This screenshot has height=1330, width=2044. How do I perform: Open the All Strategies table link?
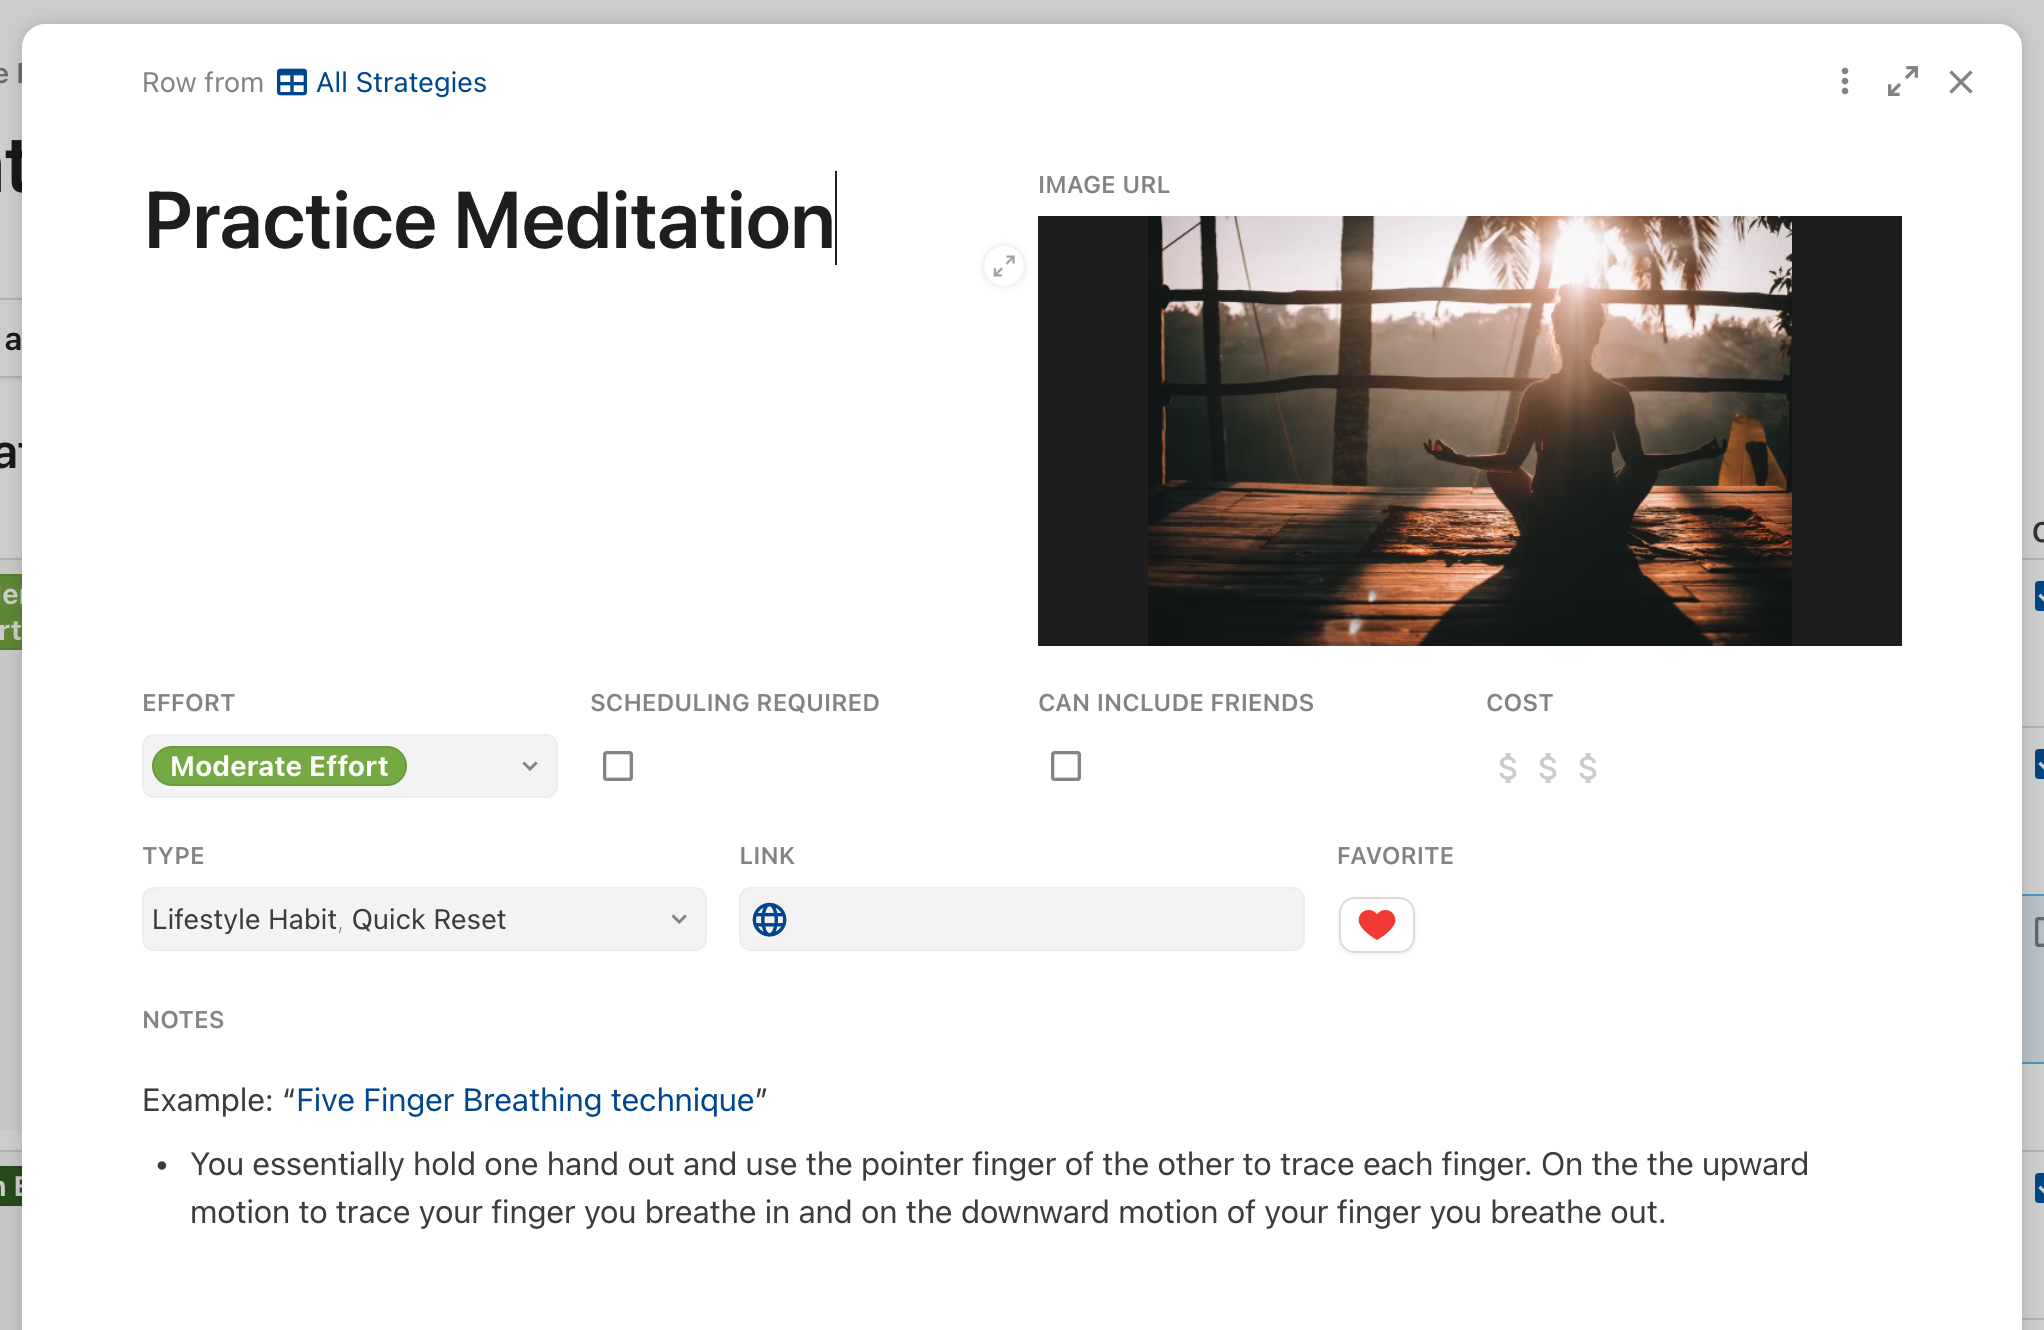point(401,82)
